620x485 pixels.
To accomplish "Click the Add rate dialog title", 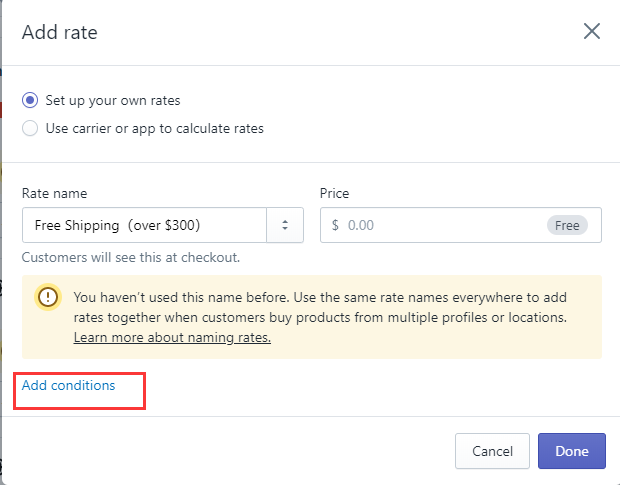I will click(x=59, y=32).
